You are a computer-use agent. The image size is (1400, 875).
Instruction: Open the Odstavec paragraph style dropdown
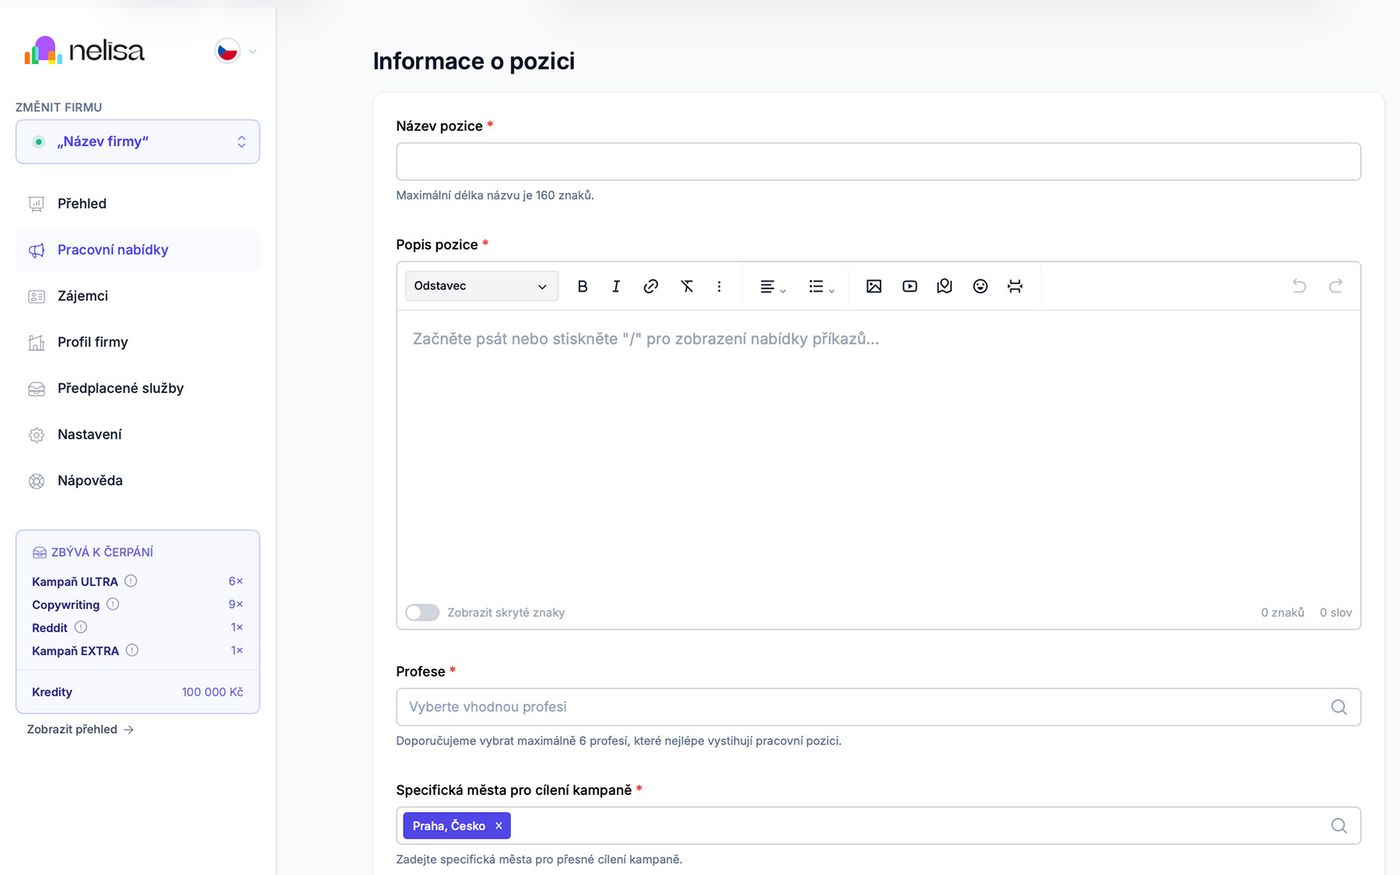pyautogui.click(x=481, y=286)
